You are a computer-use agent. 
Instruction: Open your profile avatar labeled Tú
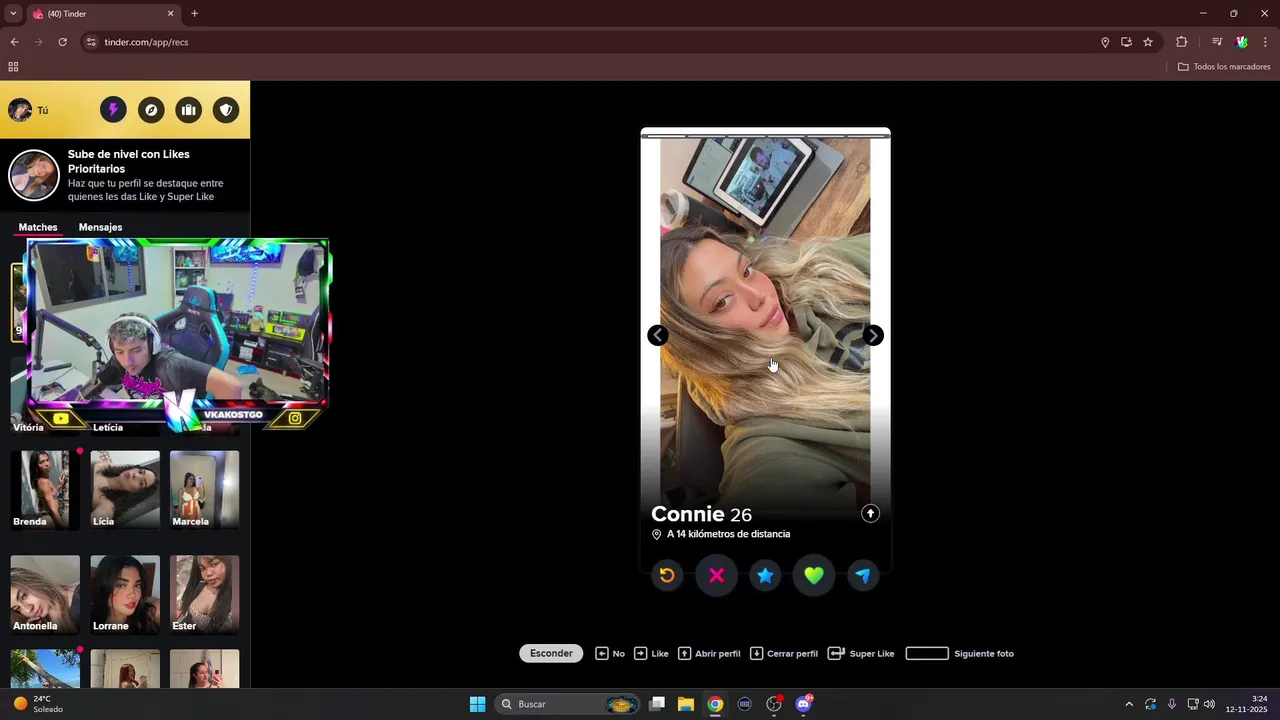click(x=28, y=110)
